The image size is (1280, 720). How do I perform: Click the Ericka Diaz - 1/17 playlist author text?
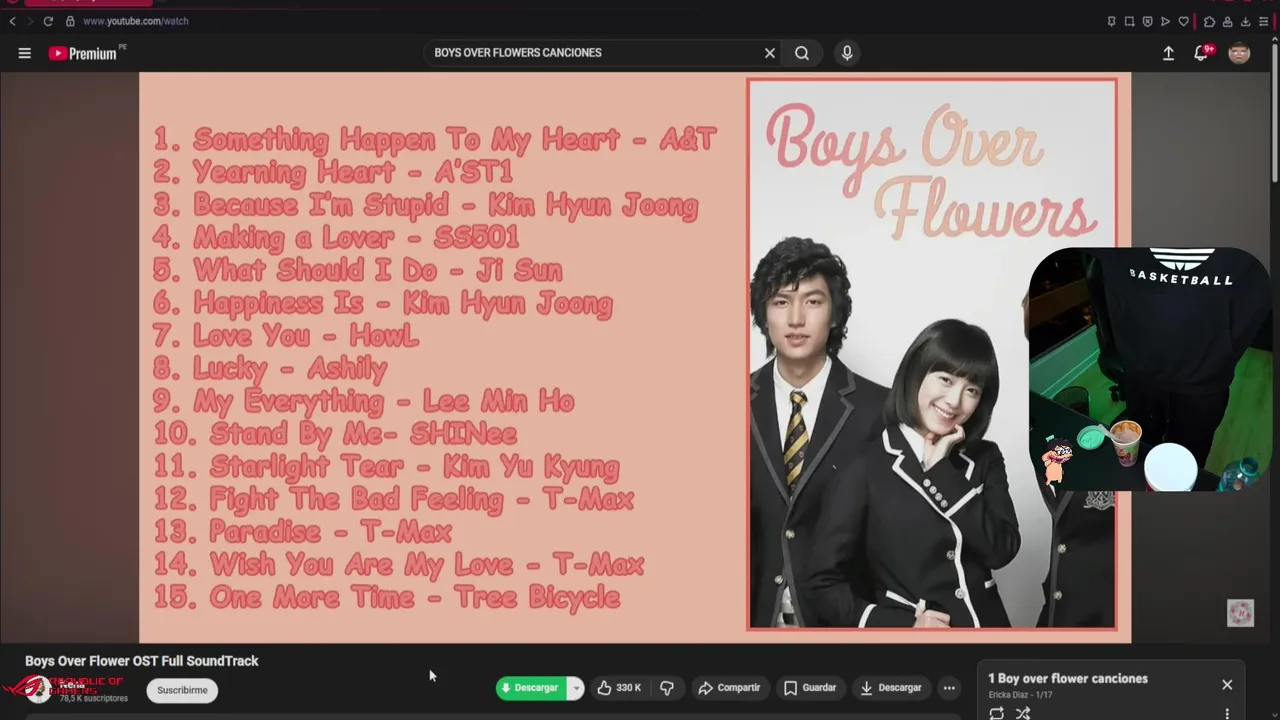[x=1020, y=695]
